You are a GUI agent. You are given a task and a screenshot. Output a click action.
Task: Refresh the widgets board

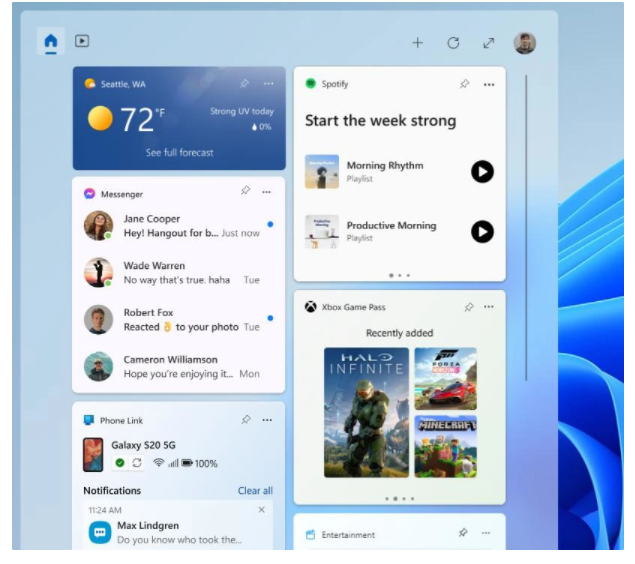coord(453,43)
